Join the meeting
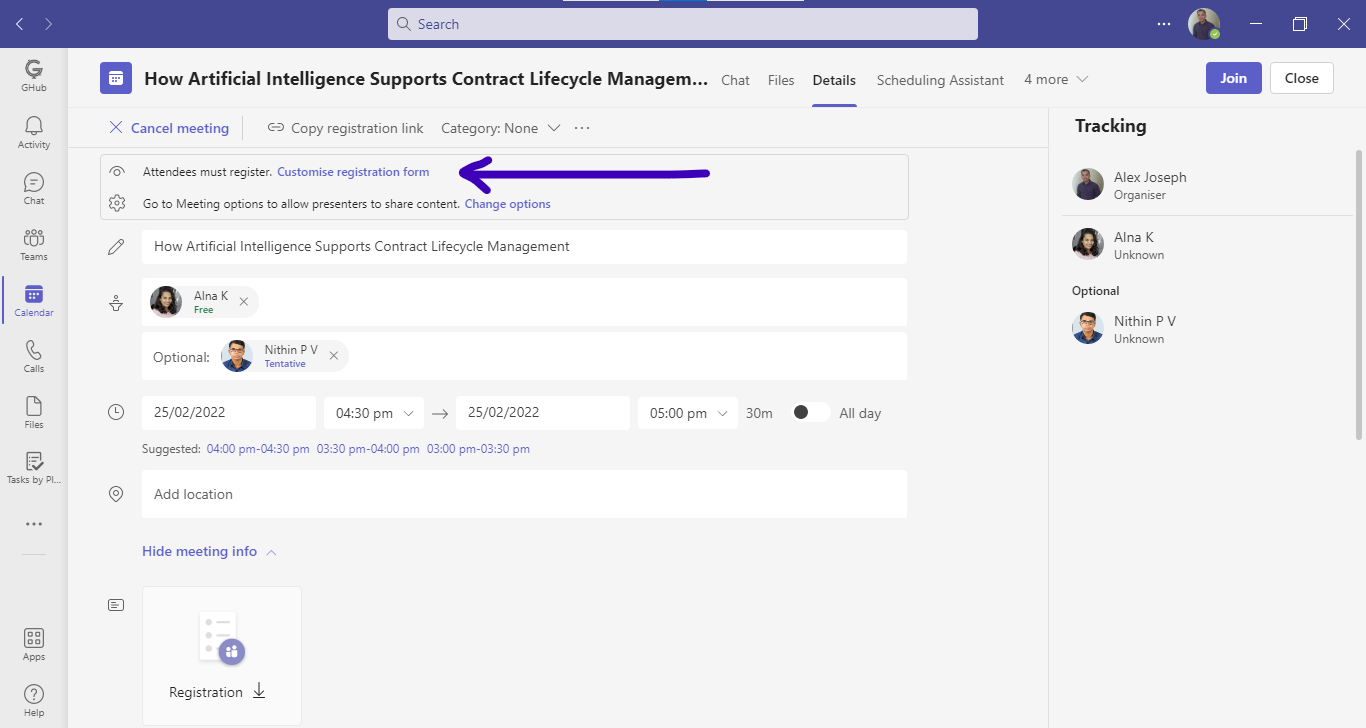The image size is (1366, 728). pyautogui.click(x=1233, y=77)
